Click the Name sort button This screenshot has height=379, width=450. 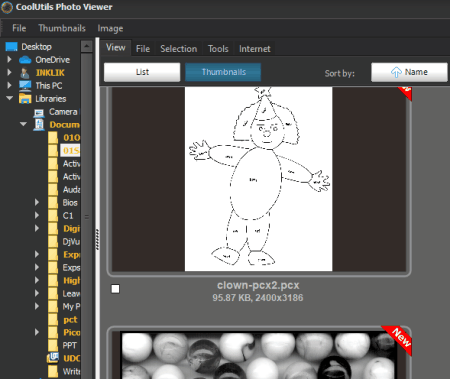click(409, 72)
